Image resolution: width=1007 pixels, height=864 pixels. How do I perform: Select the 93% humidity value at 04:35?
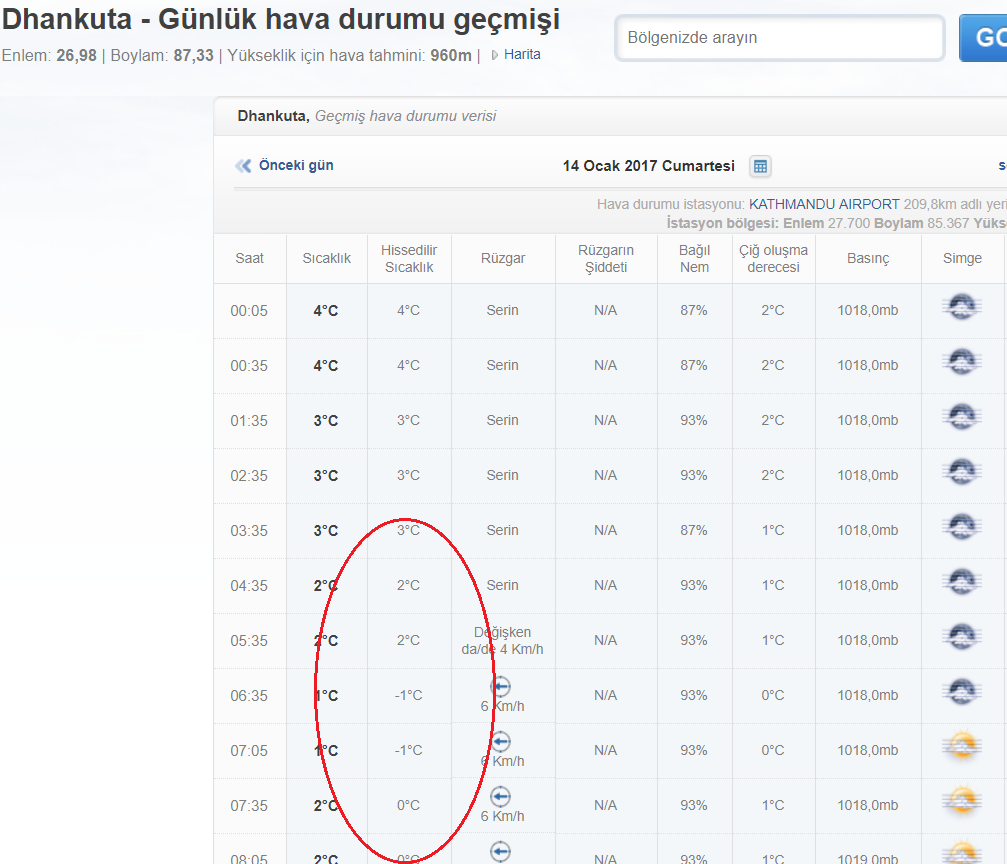694,586
